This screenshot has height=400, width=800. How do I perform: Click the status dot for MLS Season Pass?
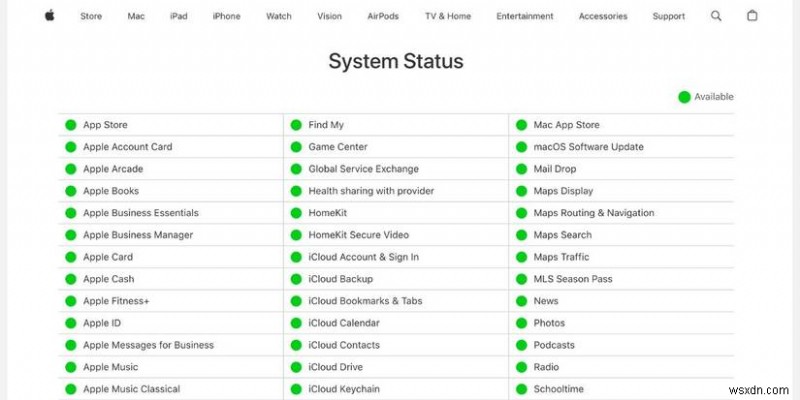coord(521,279)
